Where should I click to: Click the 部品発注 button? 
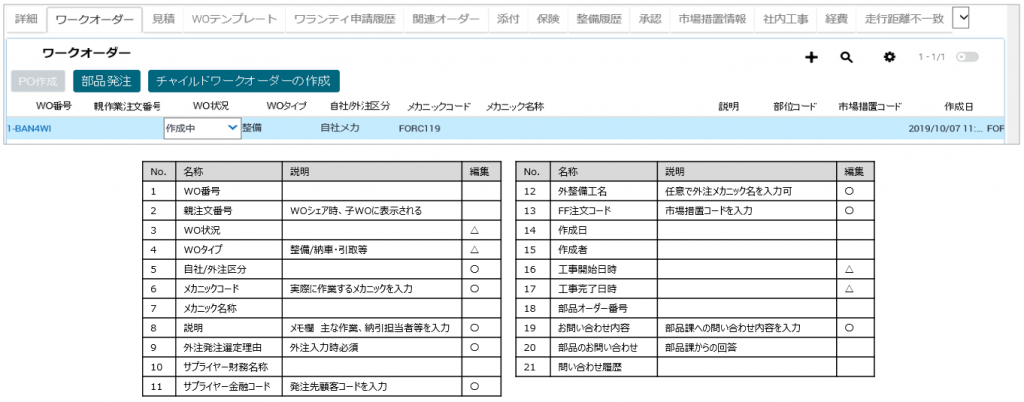[x=106, y=81]
